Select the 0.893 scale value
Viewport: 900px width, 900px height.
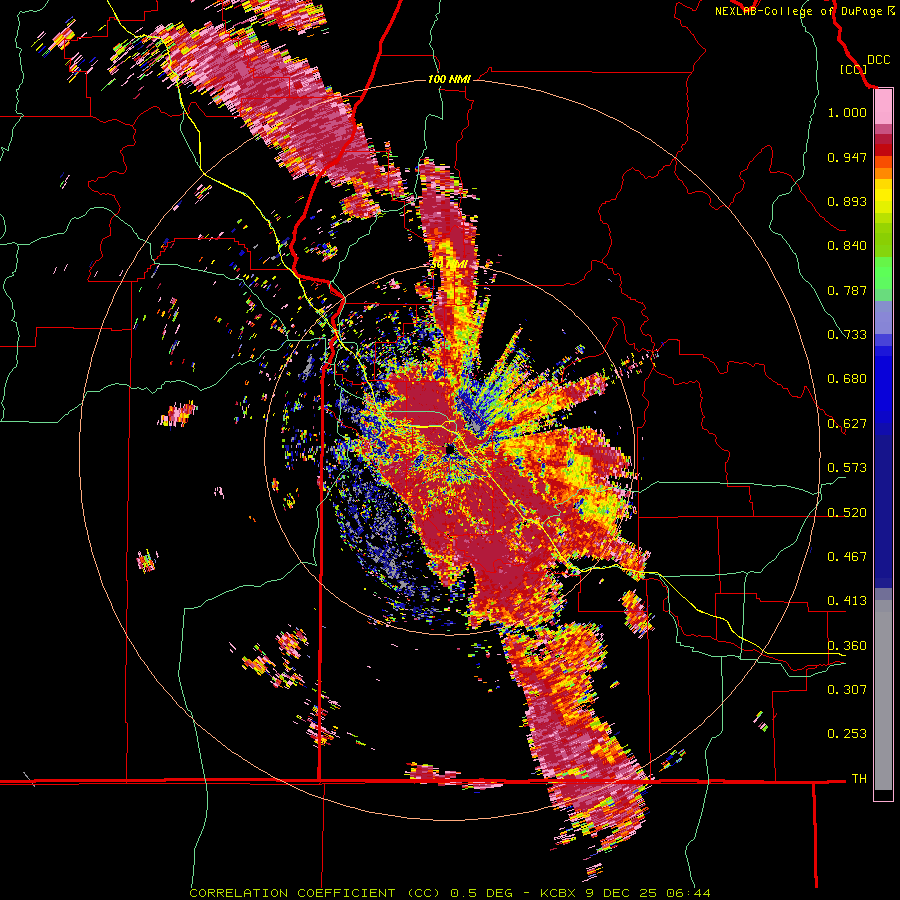[x=847, y=201]
